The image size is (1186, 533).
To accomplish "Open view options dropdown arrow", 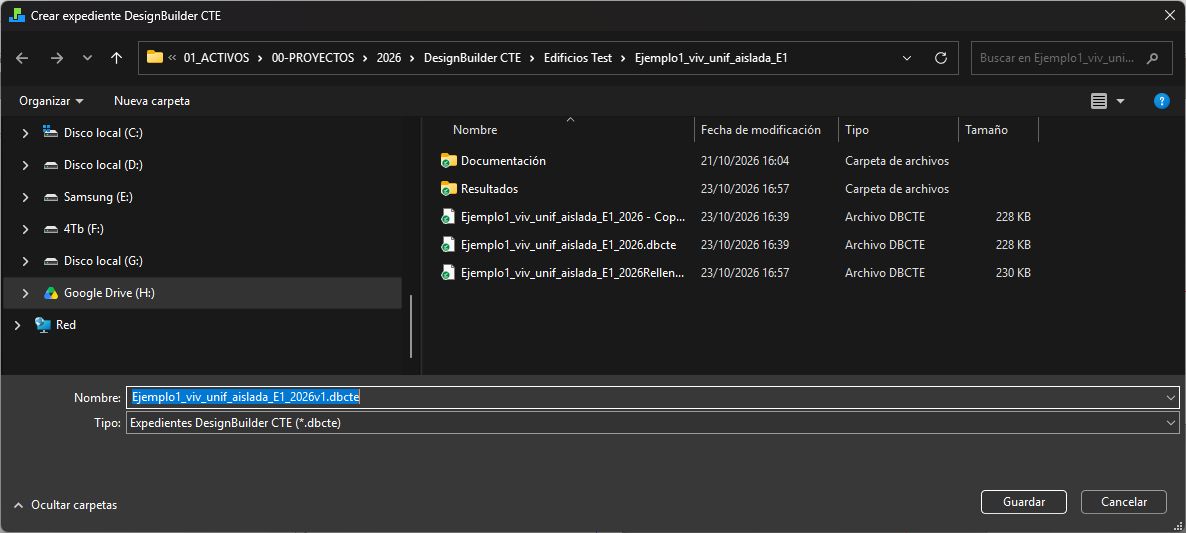I will click(x=1120, y=101).
